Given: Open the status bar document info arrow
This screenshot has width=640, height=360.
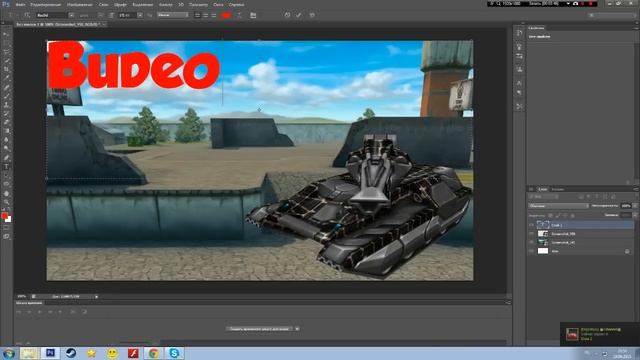Looking at the screenshot, I should click(96, 297).
